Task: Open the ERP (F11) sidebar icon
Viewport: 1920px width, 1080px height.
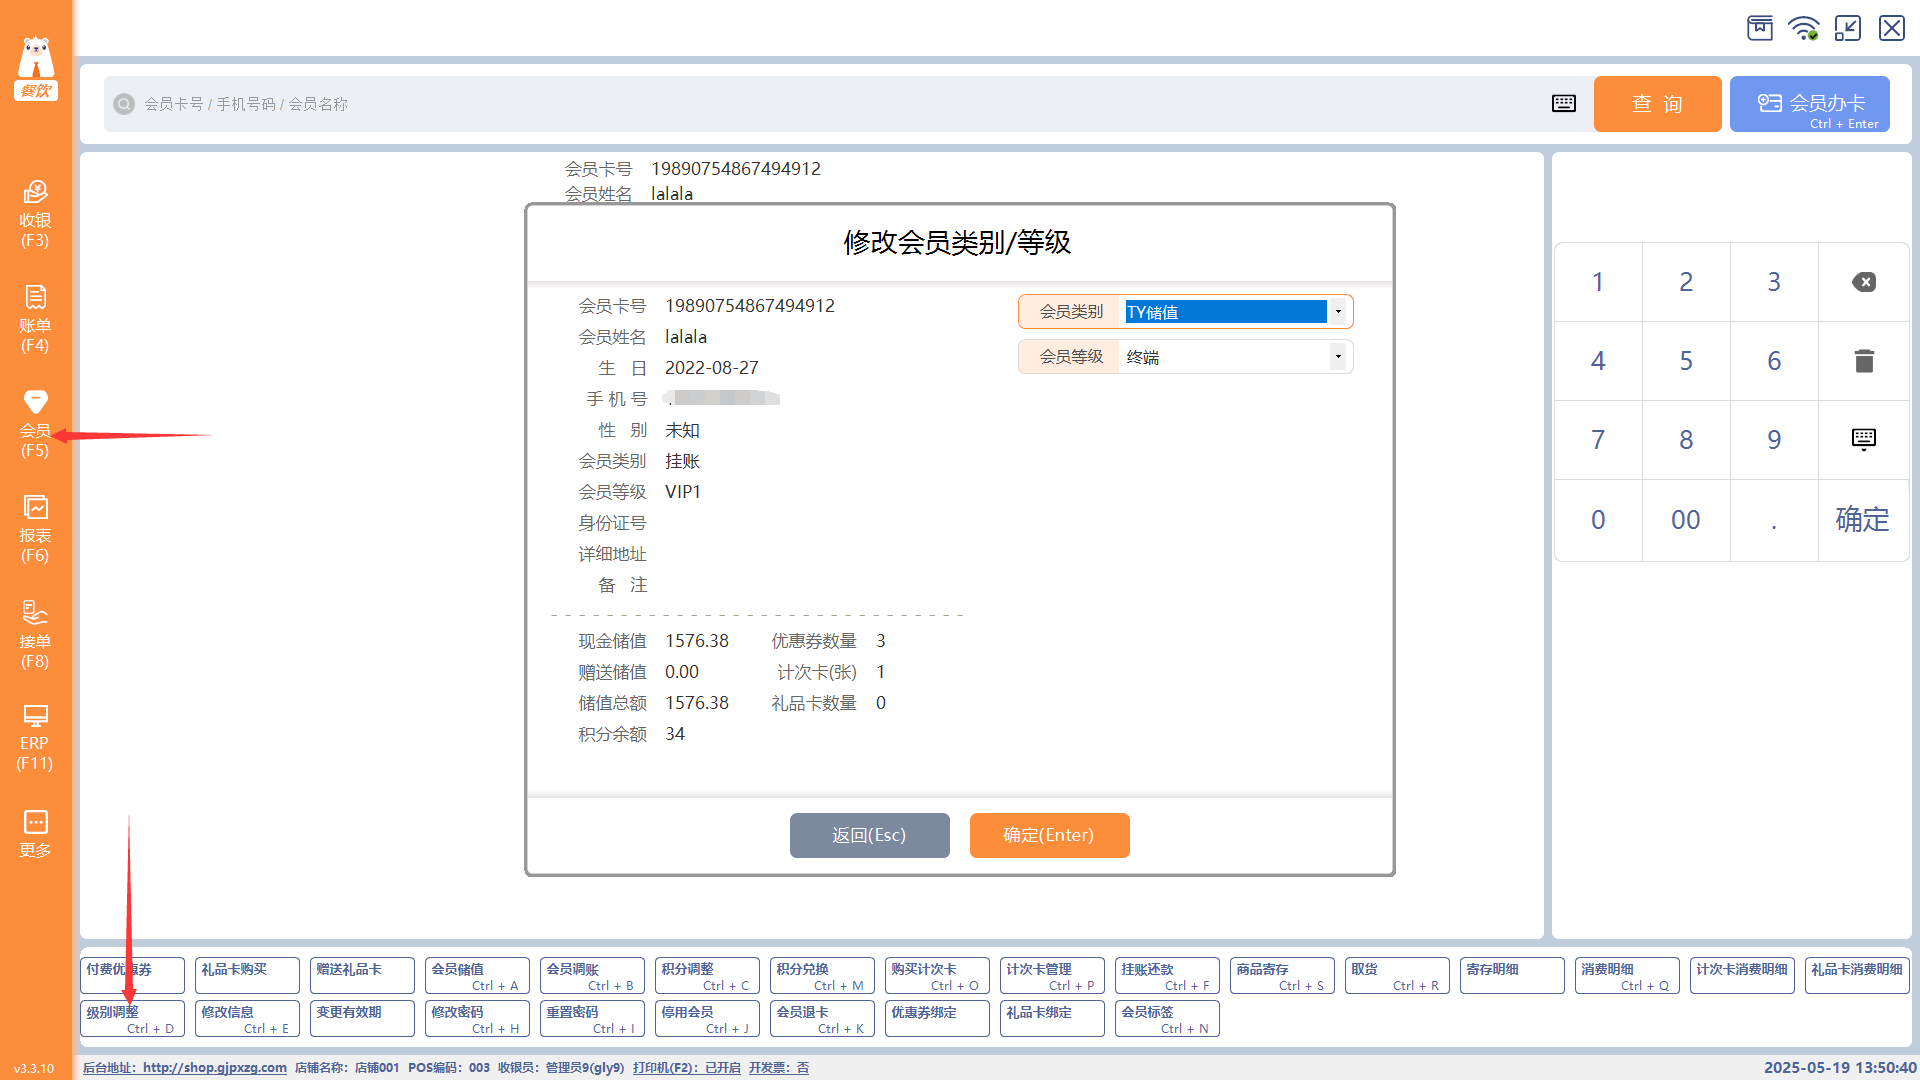Action: [x=35, y=738]
